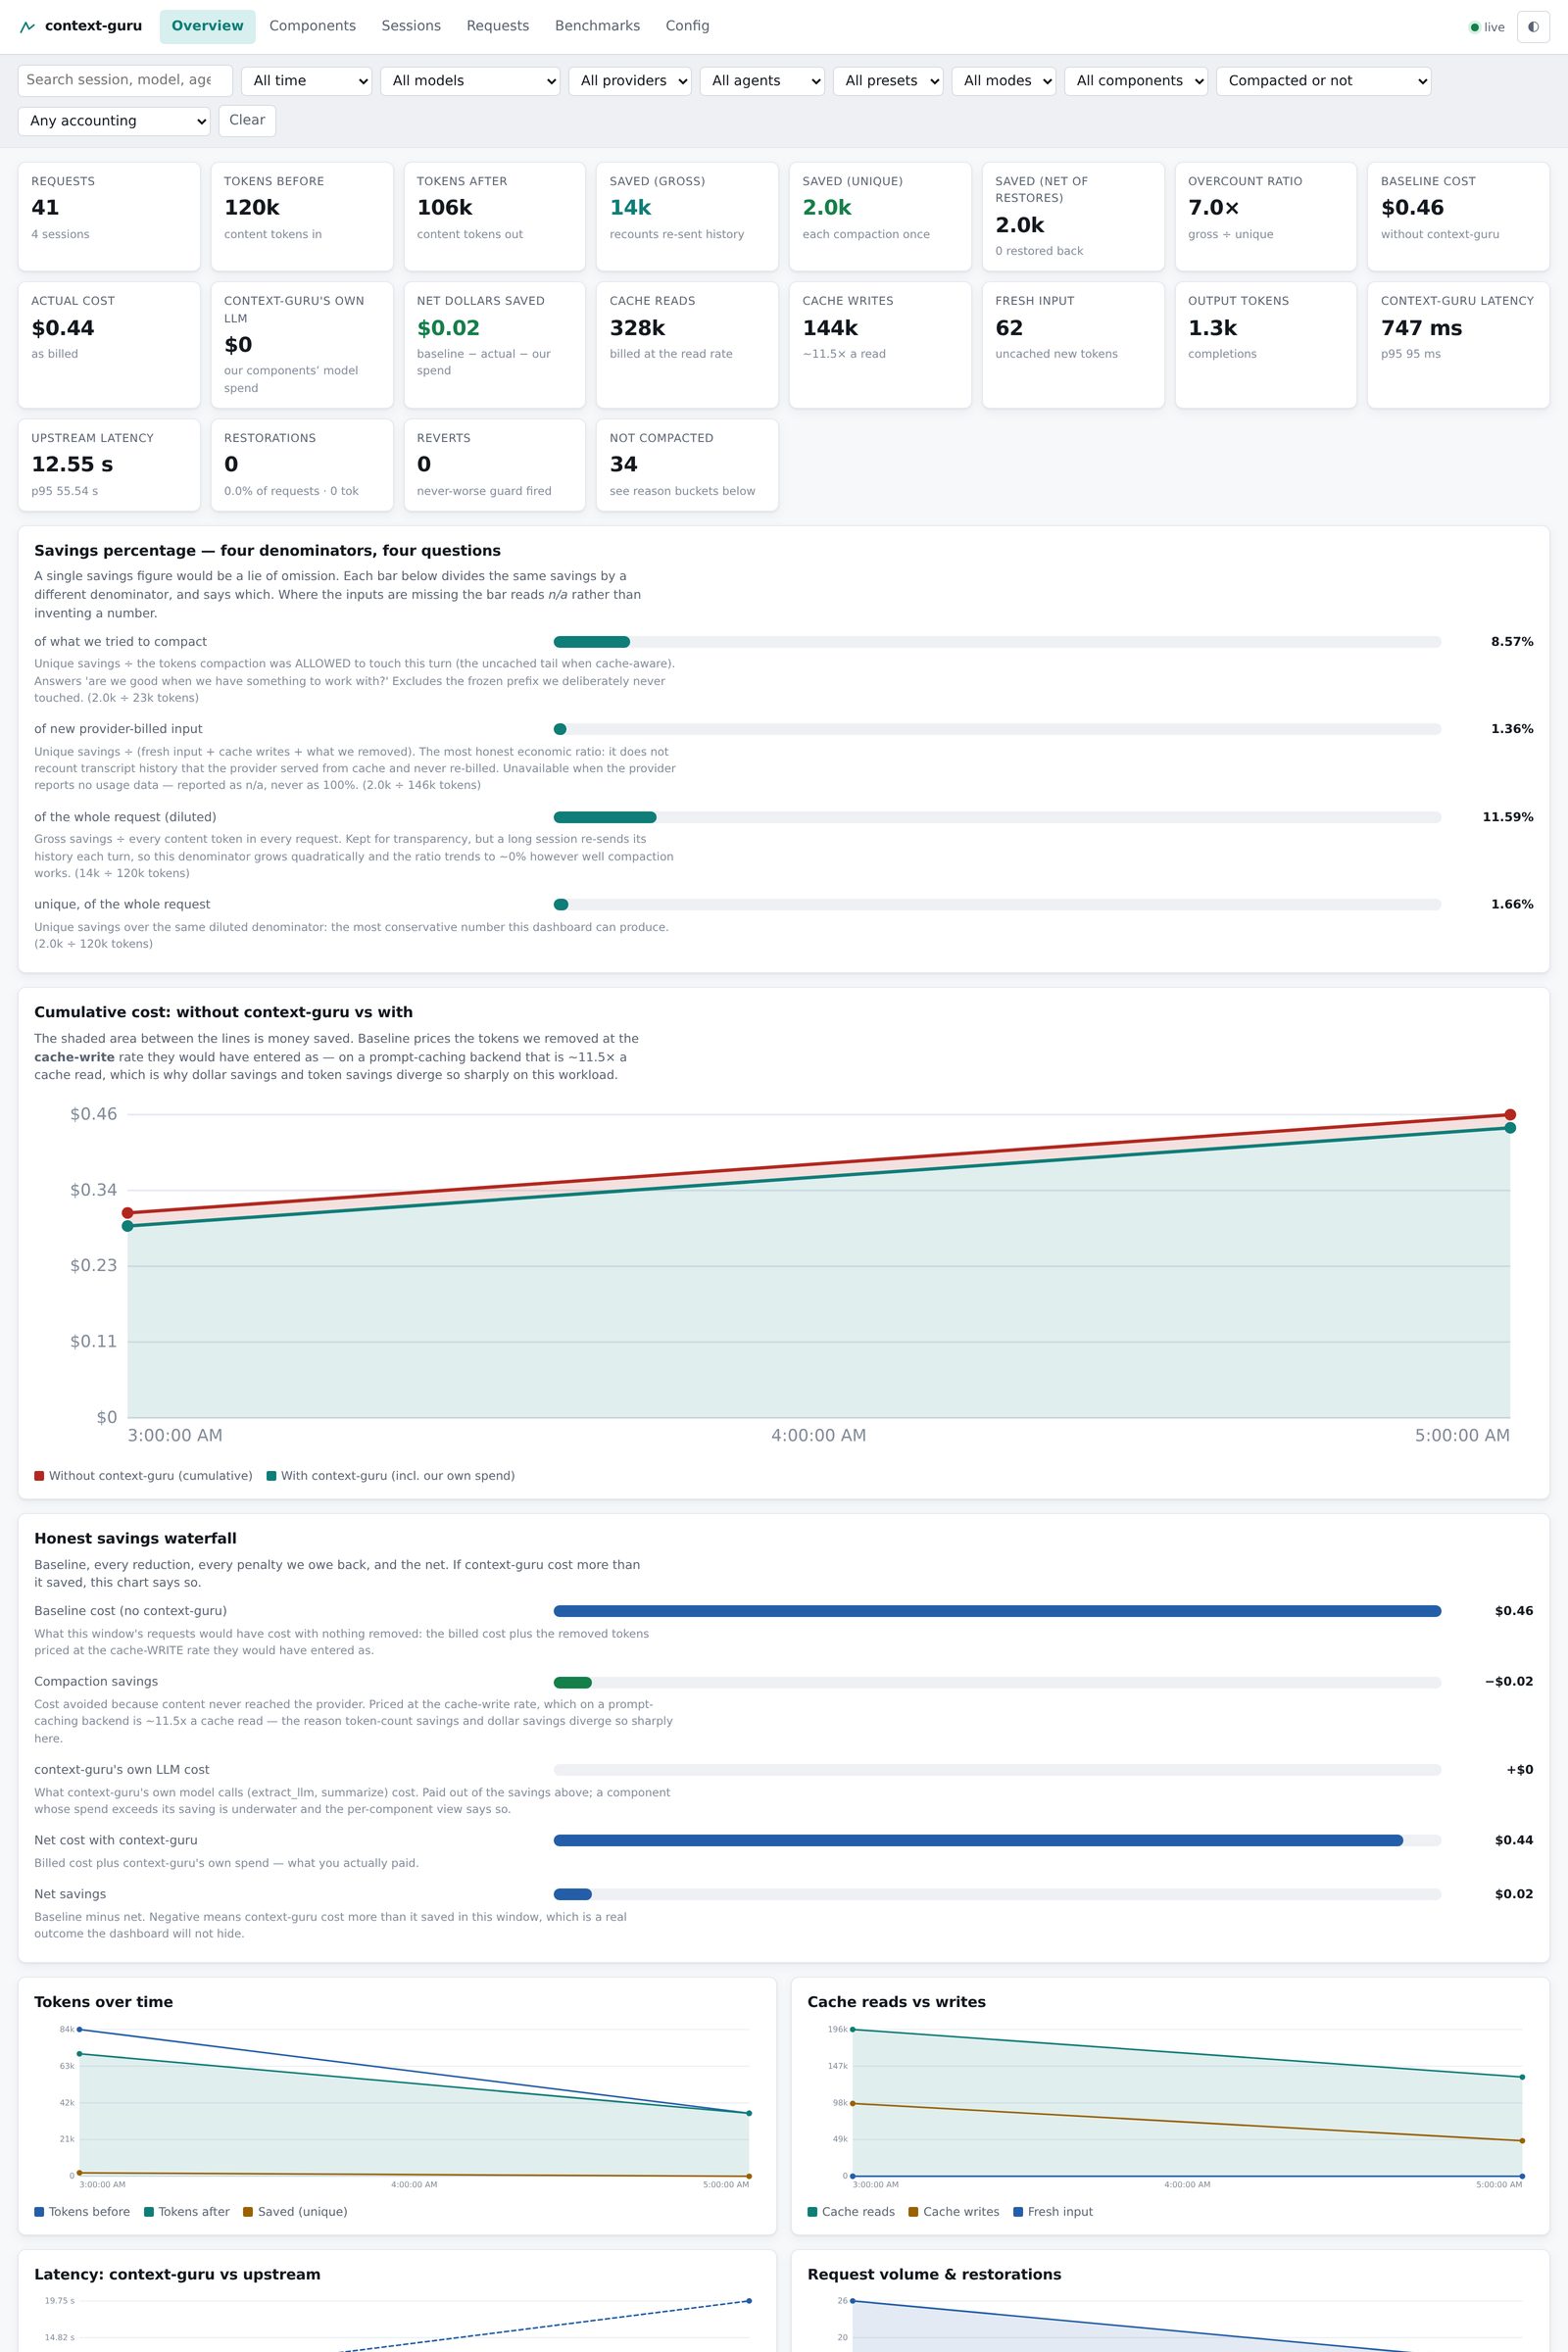Switch to the Components tab
Screen dimensions: 1568x2352
[x=312, y=26]
